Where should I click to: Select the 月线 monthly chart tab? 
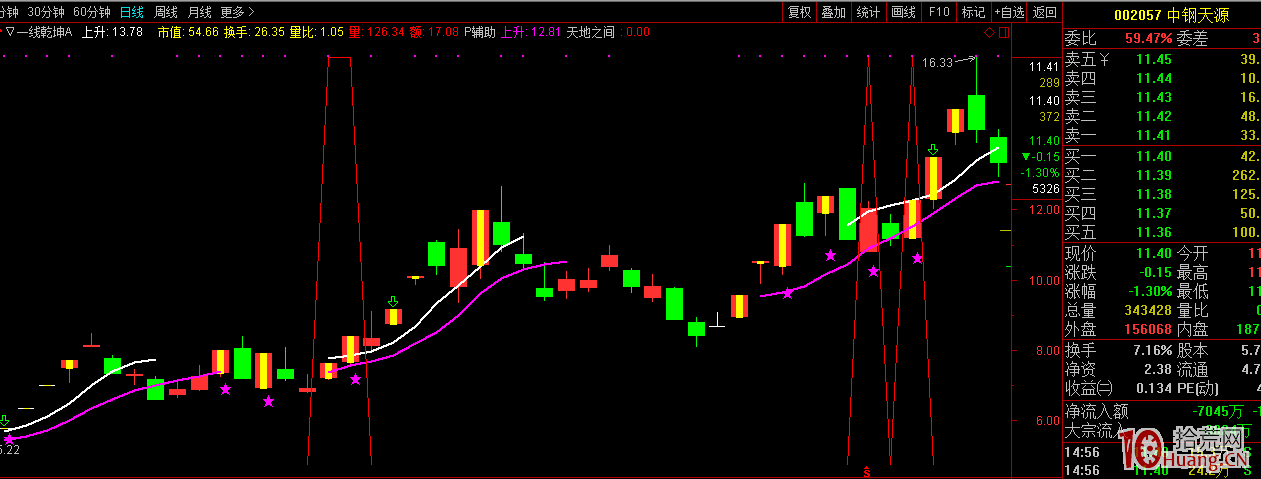pyautogui.click(x=199, y=12)
